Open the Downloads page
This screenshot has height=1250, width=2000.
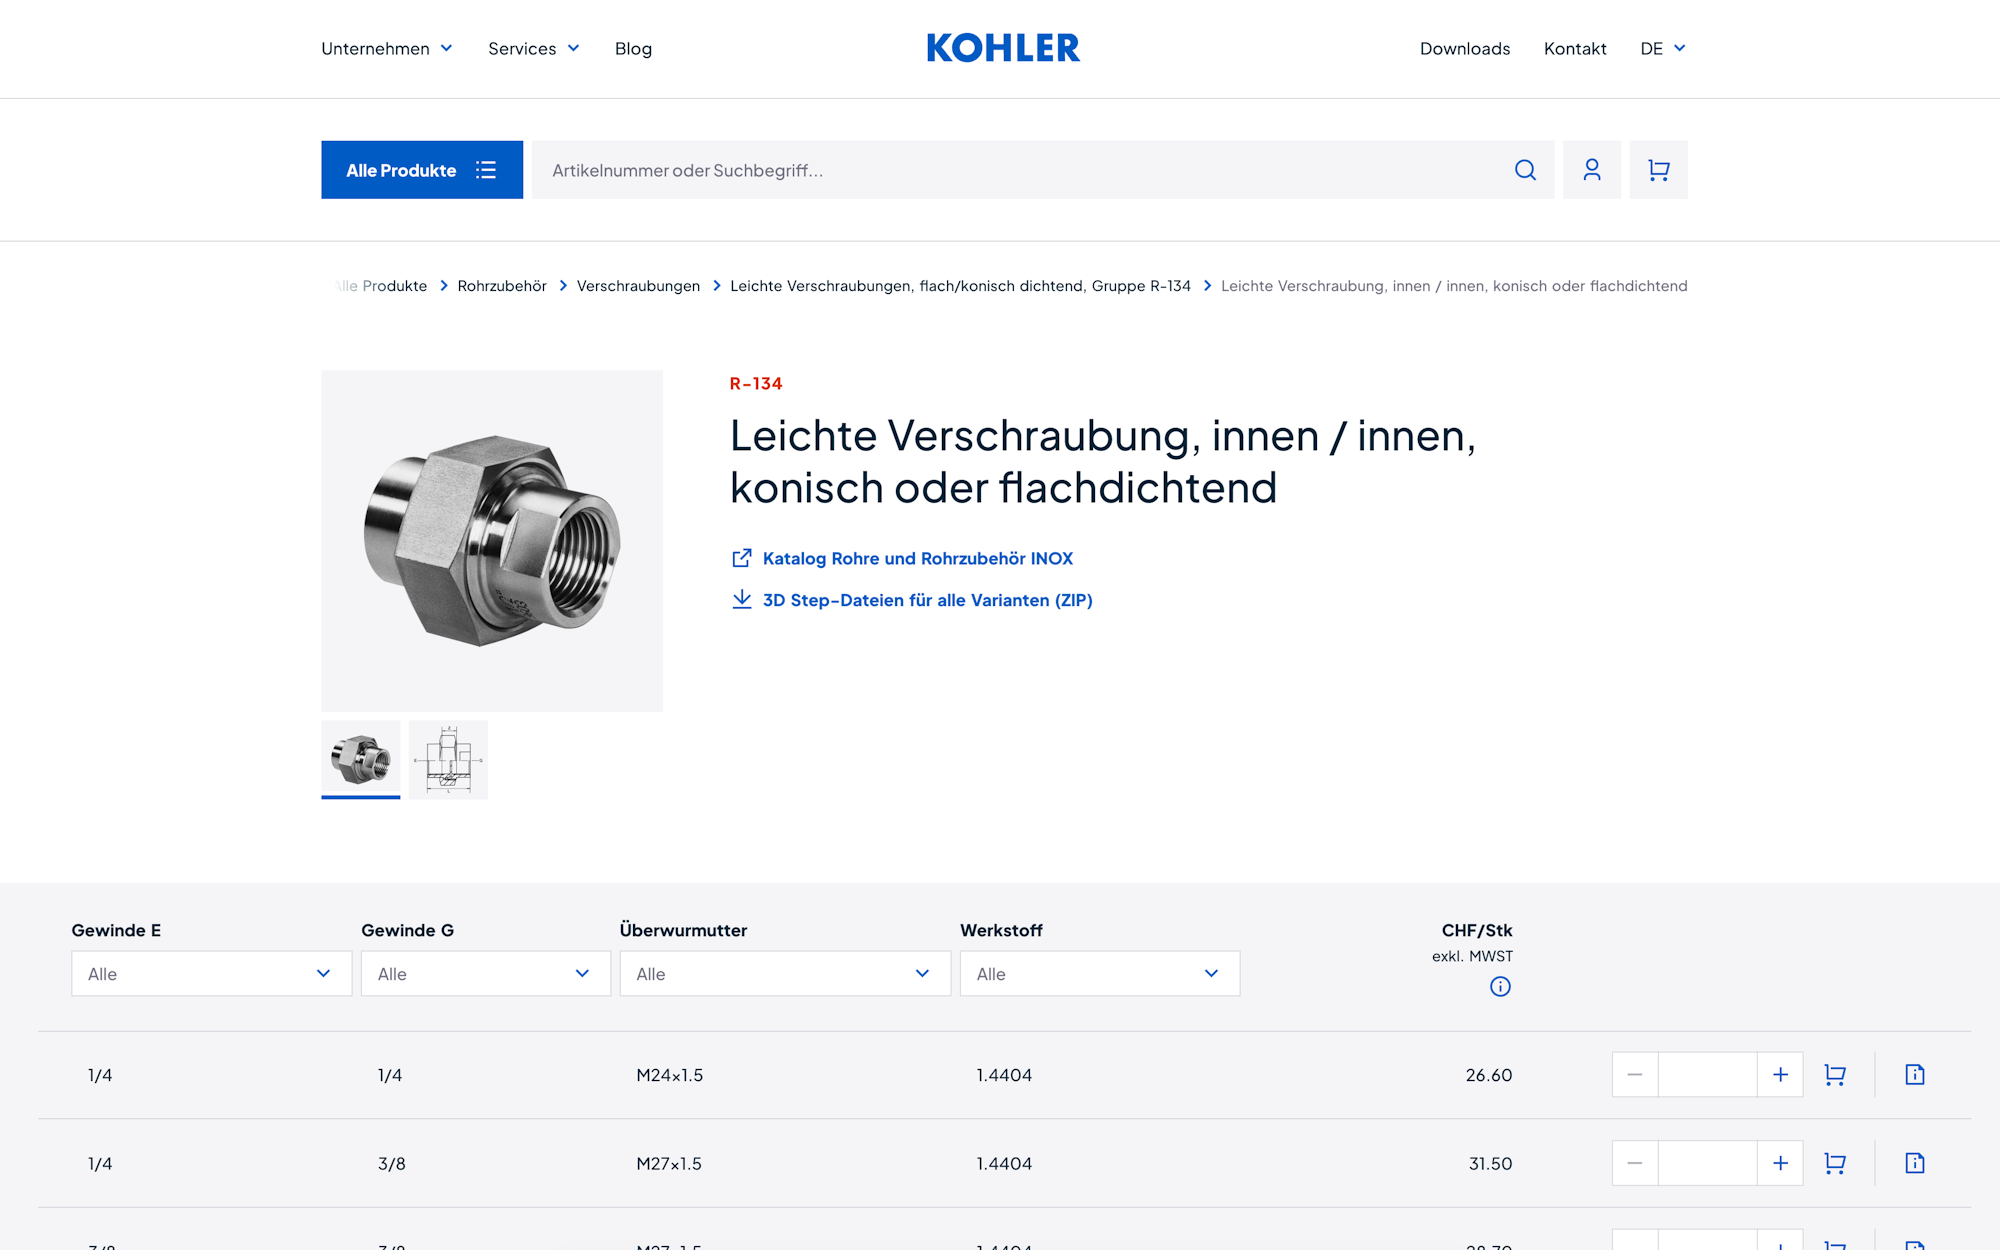click(x=1465, y=48)
